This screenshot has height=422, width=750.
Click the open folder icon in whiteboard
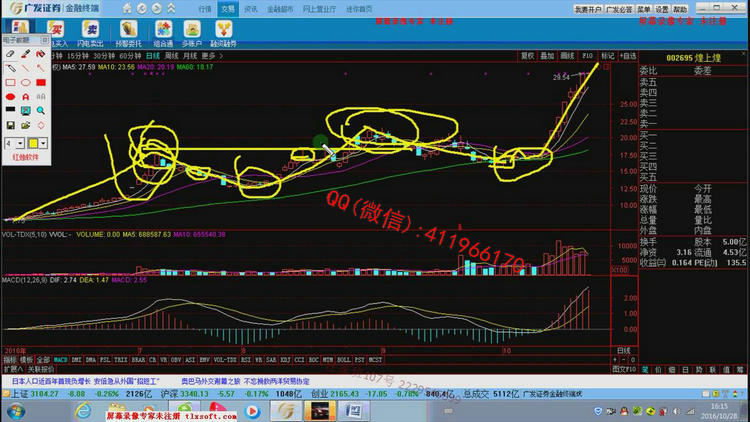pyautogui.click(x=25, y=125)
